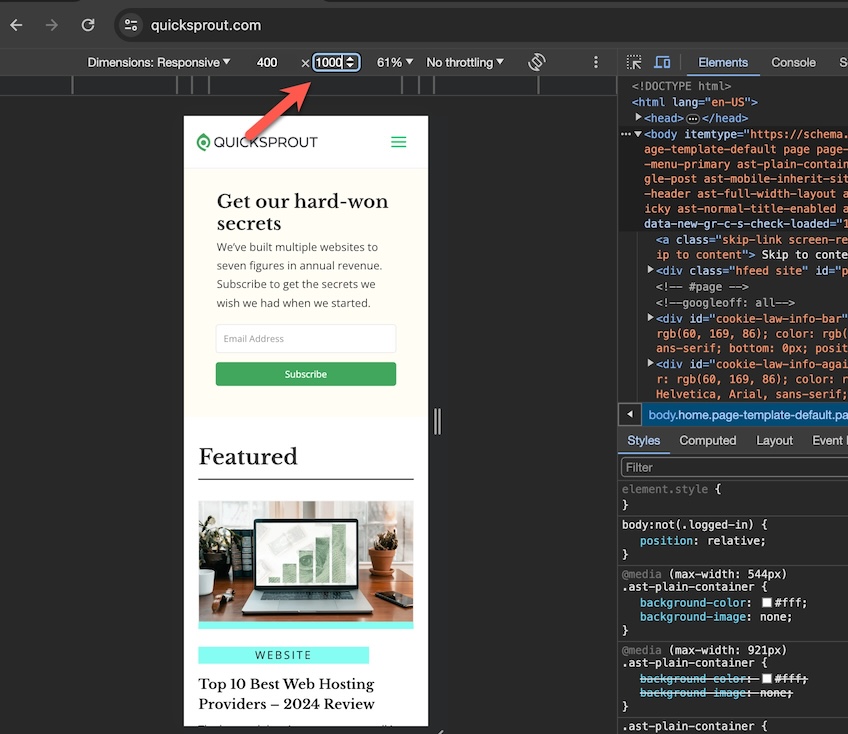This screenshot has height=734, width=848.
Task: Click the QuickSprout logo in the page preview
Action: [x=257, y=142]
